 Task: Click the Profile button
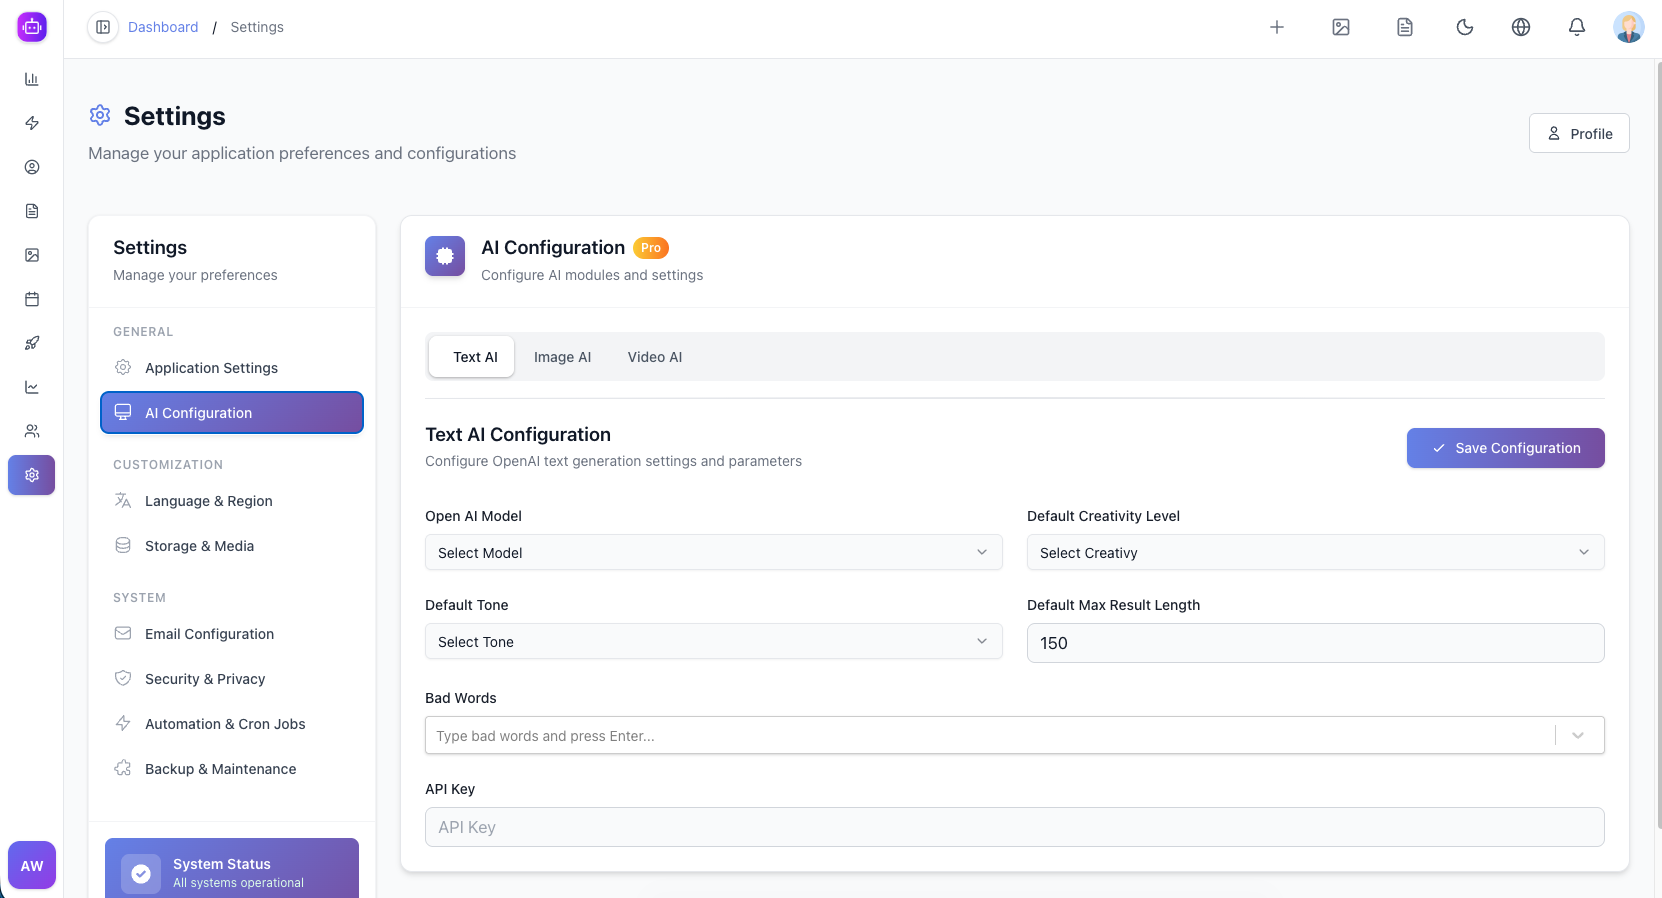pyautogui.click(x=1578, y=133)
